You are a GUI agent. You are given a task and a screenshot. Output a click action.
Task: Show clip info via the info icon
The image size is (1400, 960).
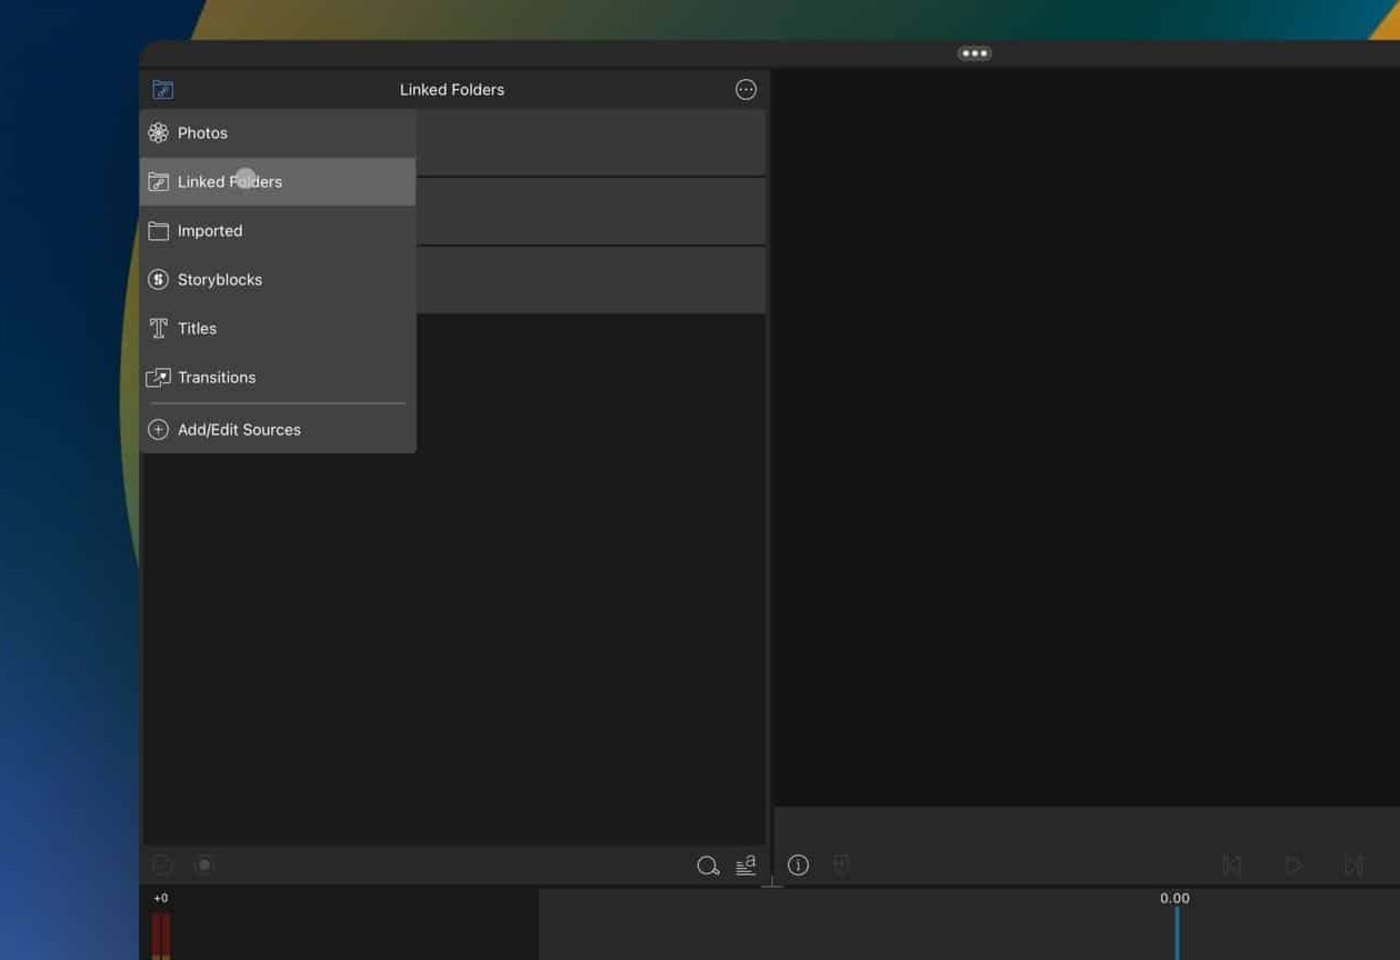[798, 865]
